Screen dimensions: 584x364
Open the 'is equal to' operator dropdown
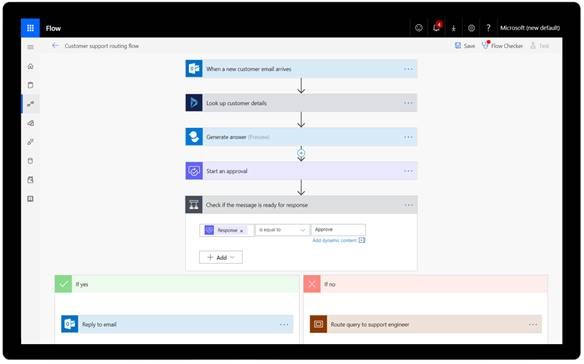(x=282, y=230)
